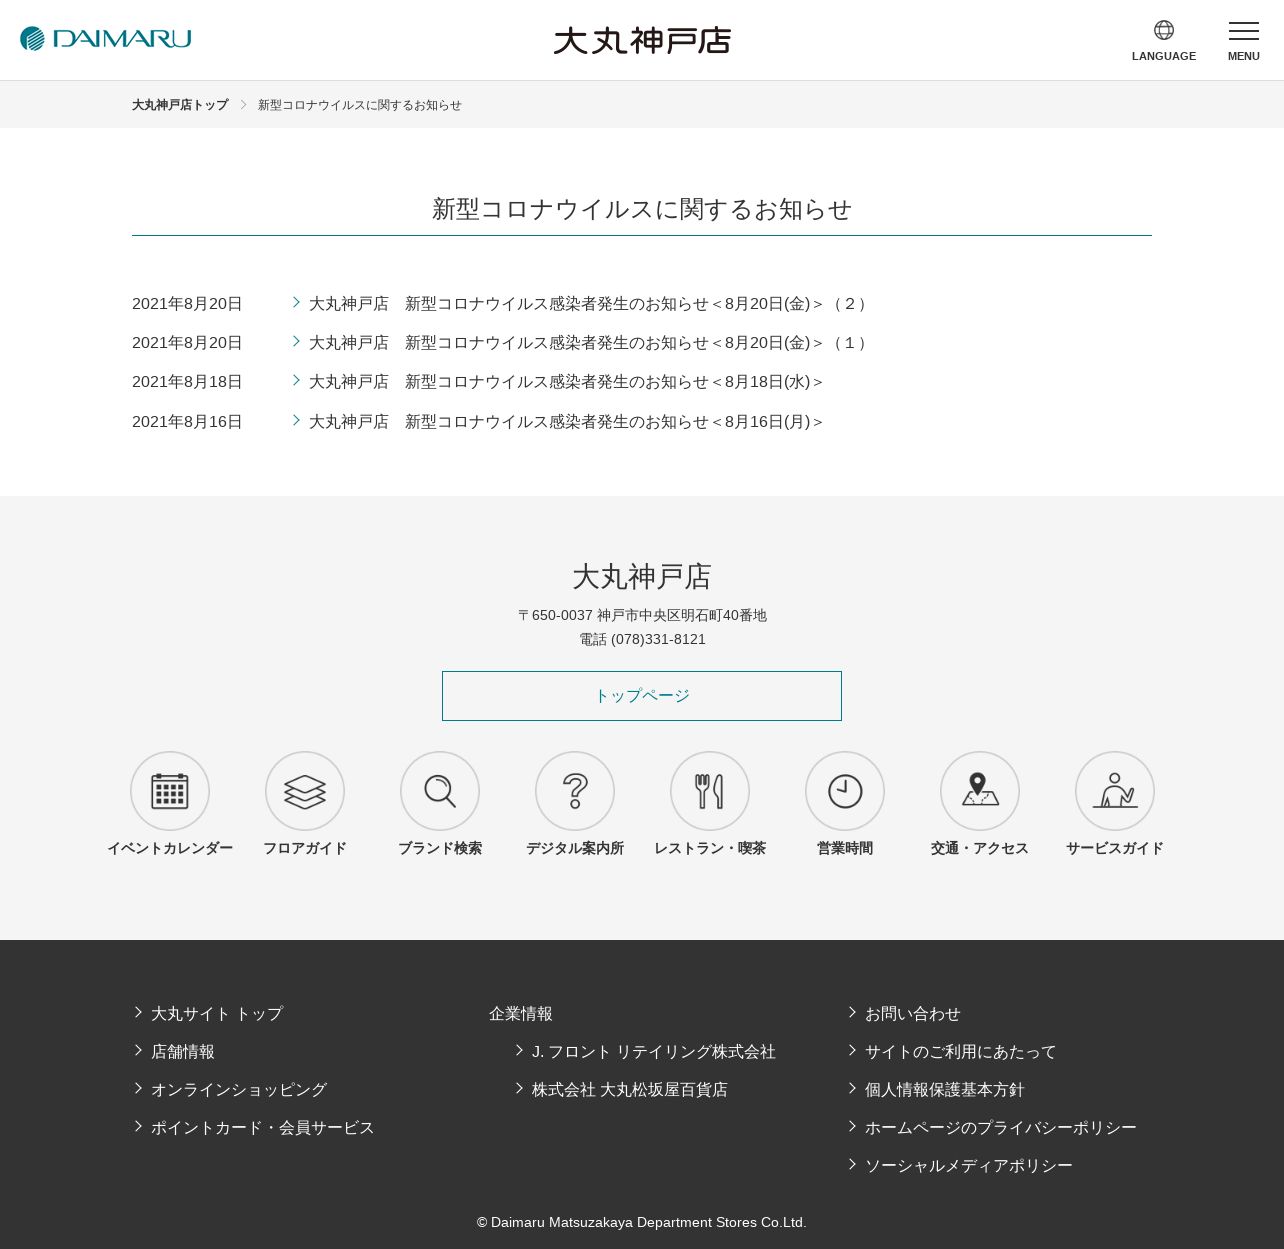This screenshot has height=1249, width=1284.
Task: Open the 8月20日(金) （２） notice
Action: click(x=590, y=304)
